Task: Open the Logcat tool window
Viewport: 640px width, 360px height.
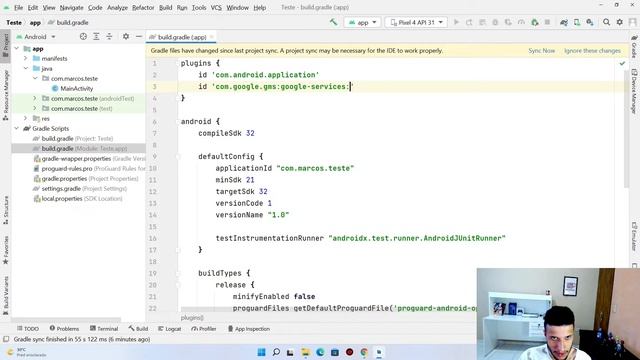Action: tap(169, 329)
